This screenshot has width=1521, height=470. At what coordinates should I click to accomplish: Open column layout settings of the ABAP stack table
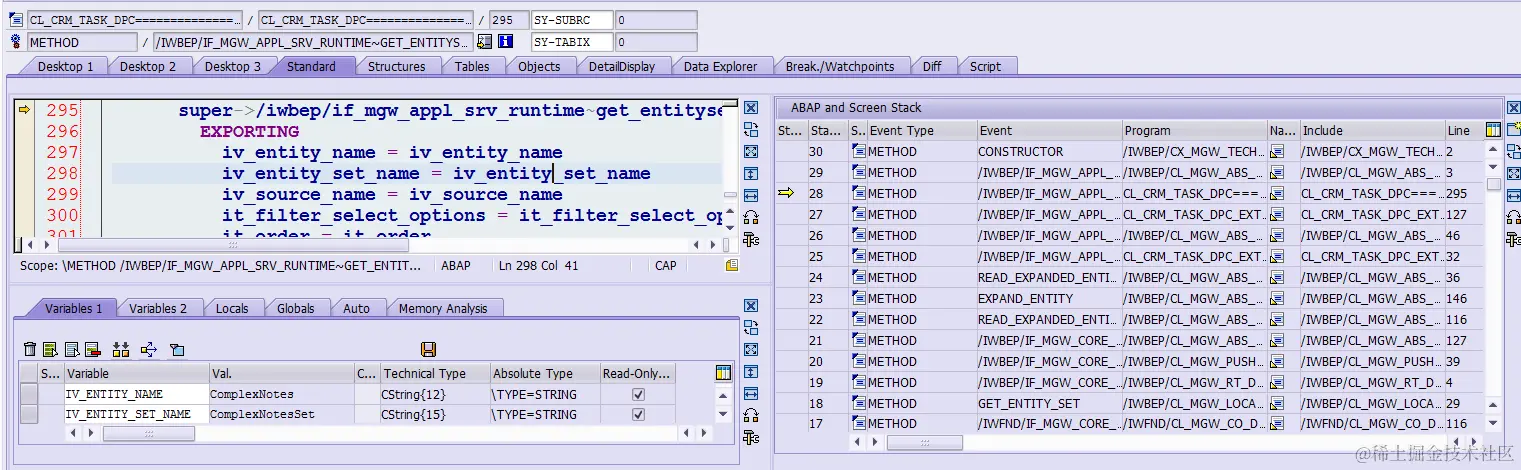tap(1493, 130)
